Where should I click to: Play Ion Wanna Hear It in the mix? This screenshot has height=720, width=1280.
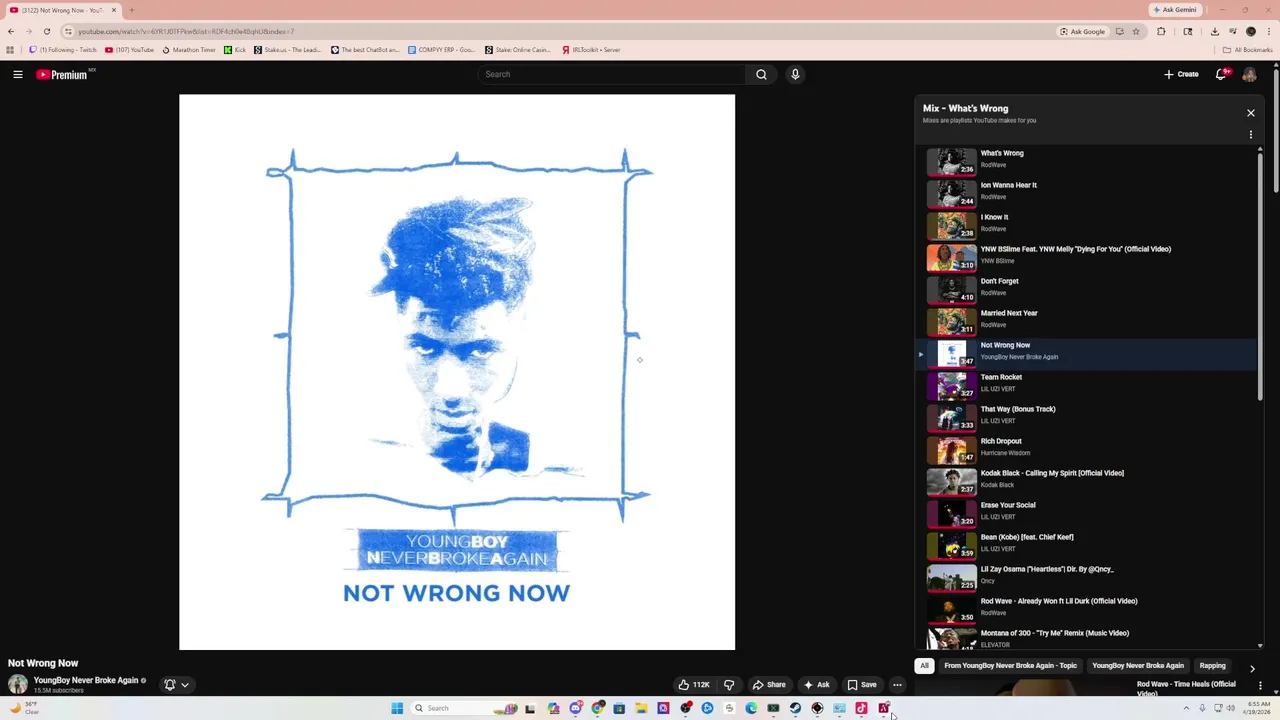pyautogui.click(x=1087, y=193)
